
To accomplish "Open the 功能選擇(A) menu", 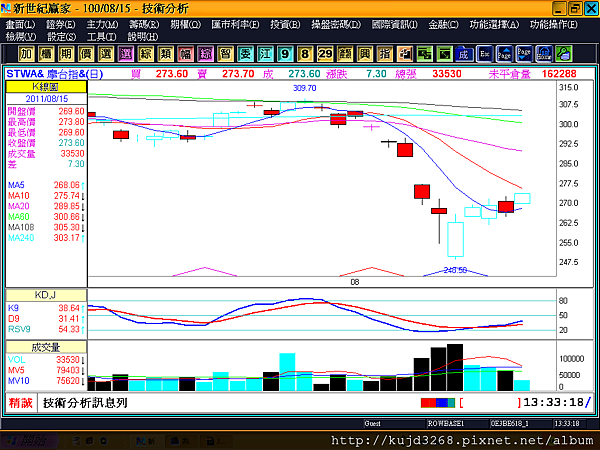I will (494, 24).
